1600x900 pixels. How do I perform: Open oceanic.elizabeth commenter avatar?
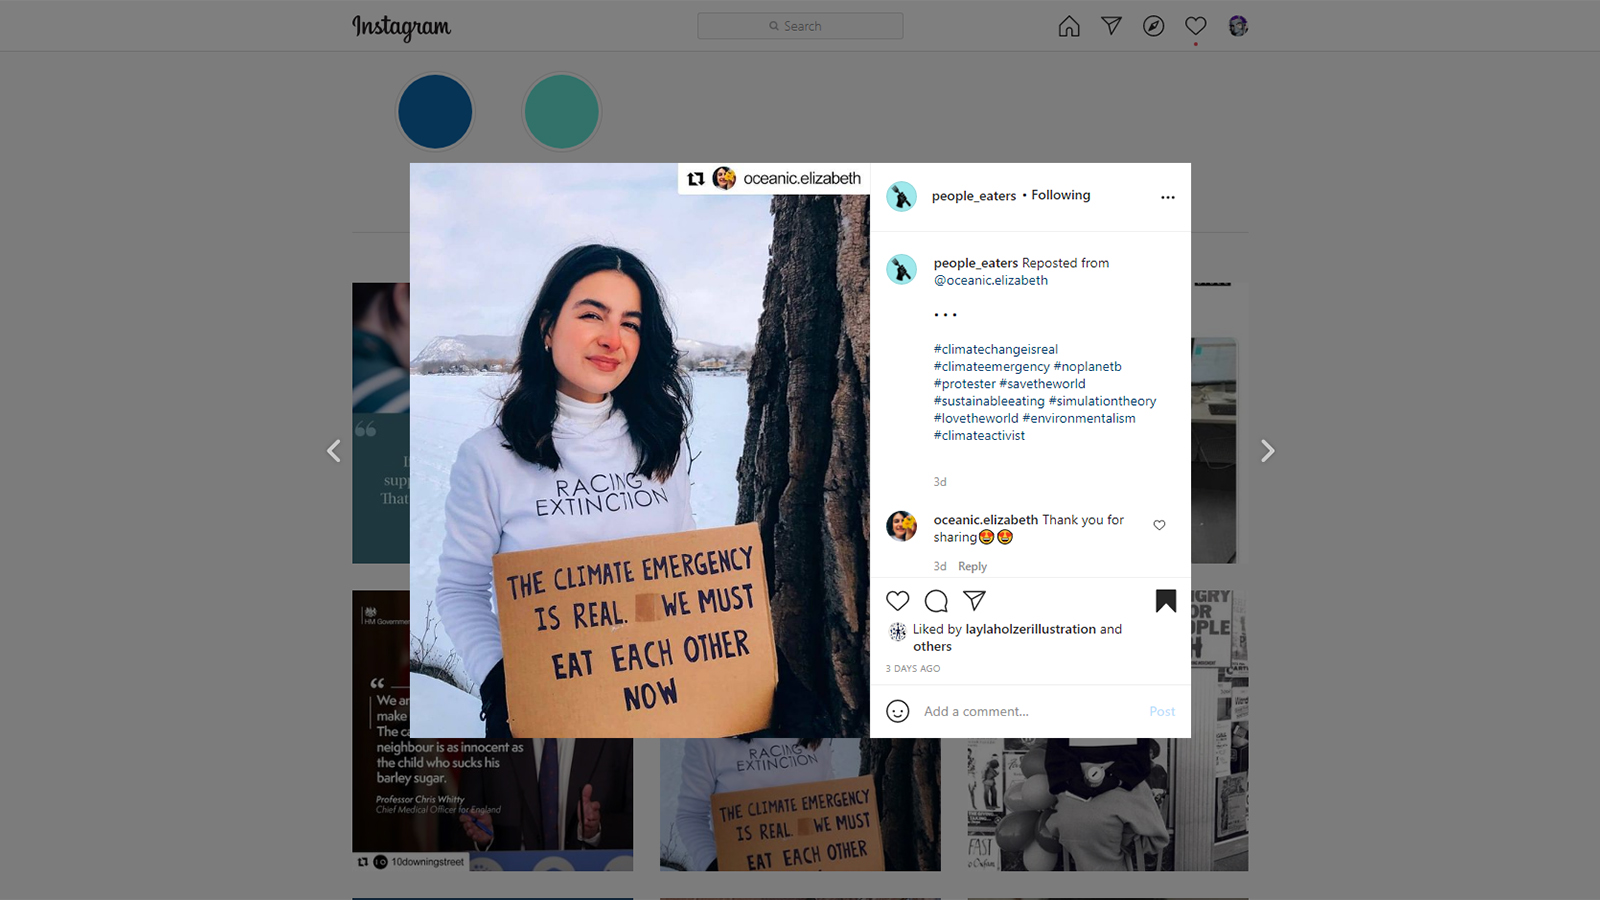(x=901, y=526)
